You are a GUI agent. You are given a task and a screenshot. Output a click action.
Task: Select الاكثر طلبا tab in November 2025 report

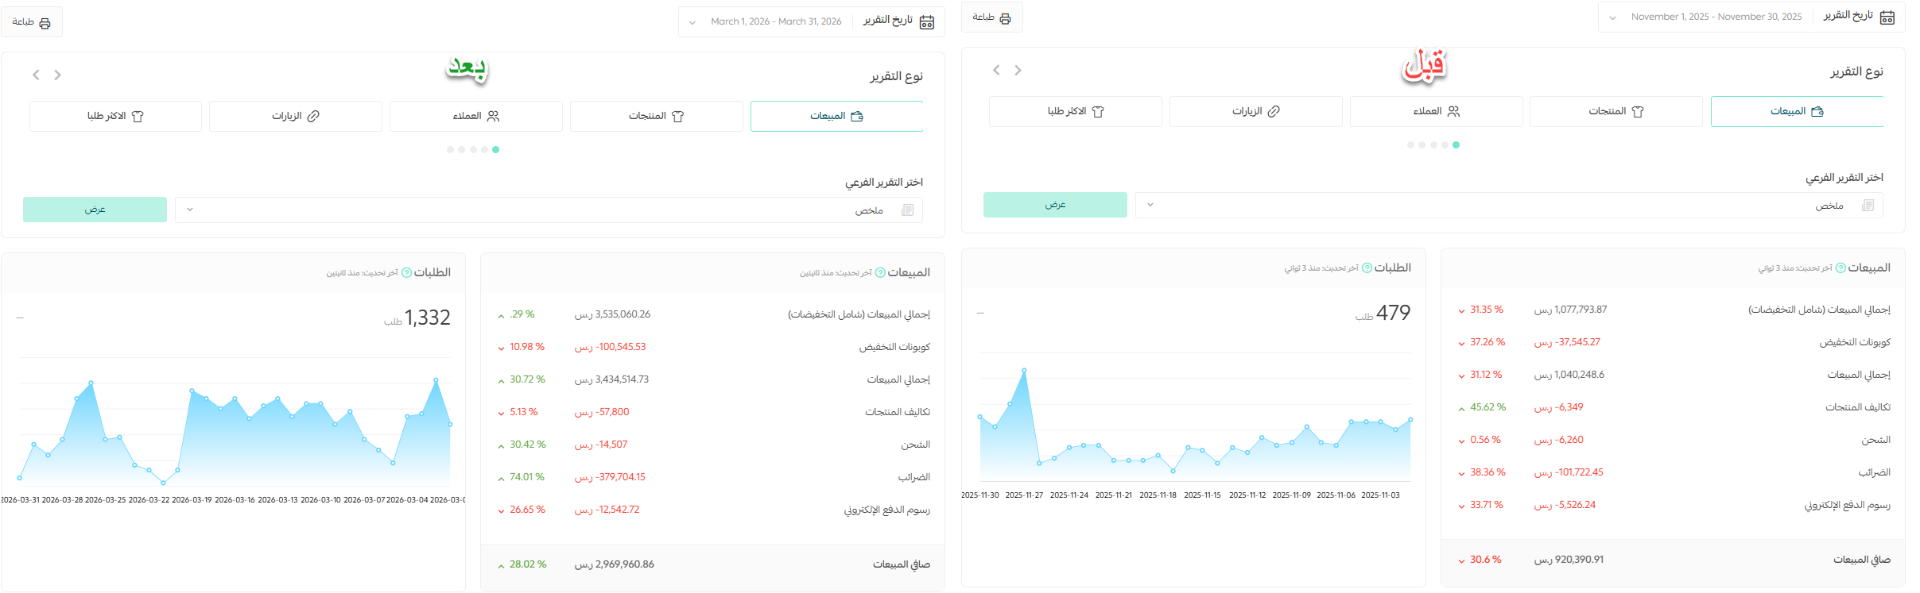point(1075,111)
